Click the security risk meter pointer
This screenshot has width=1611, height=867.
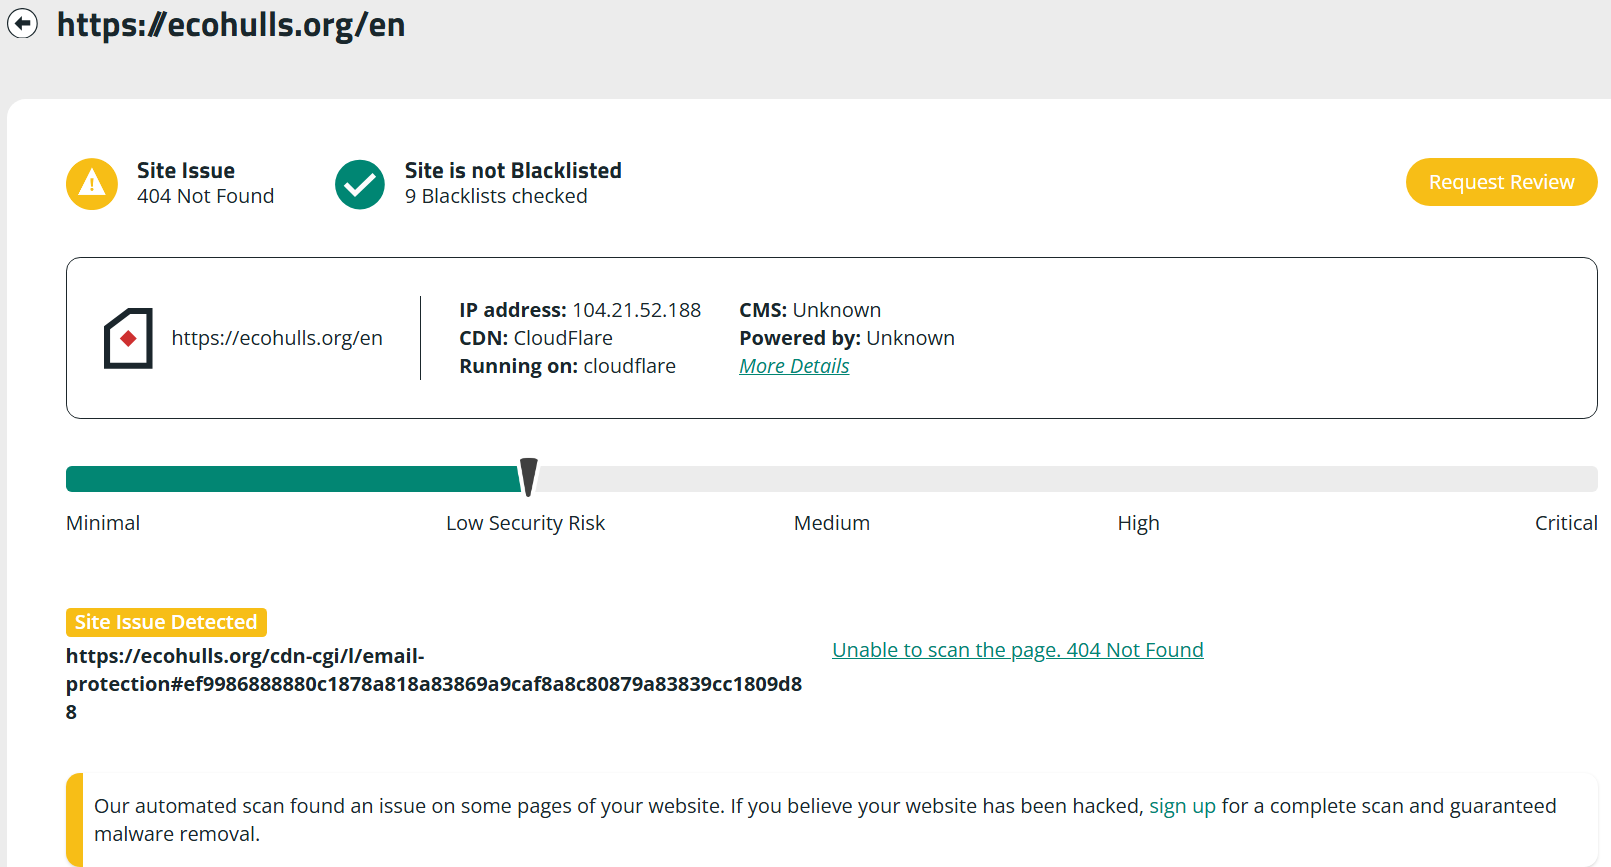click(529, 477)
